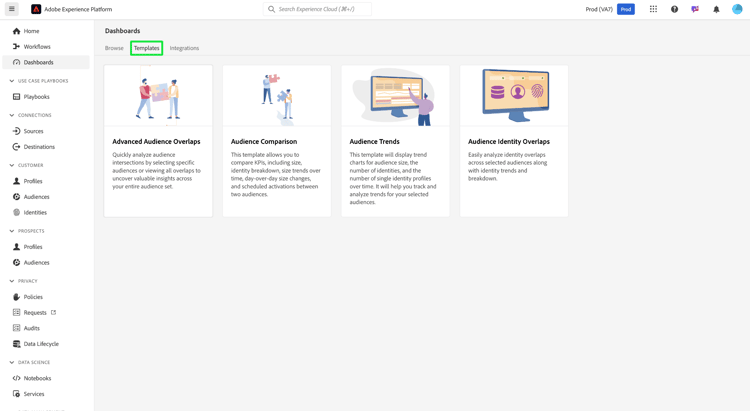Open the help question mark icon
750x411 pixels.
click(674, 9)
